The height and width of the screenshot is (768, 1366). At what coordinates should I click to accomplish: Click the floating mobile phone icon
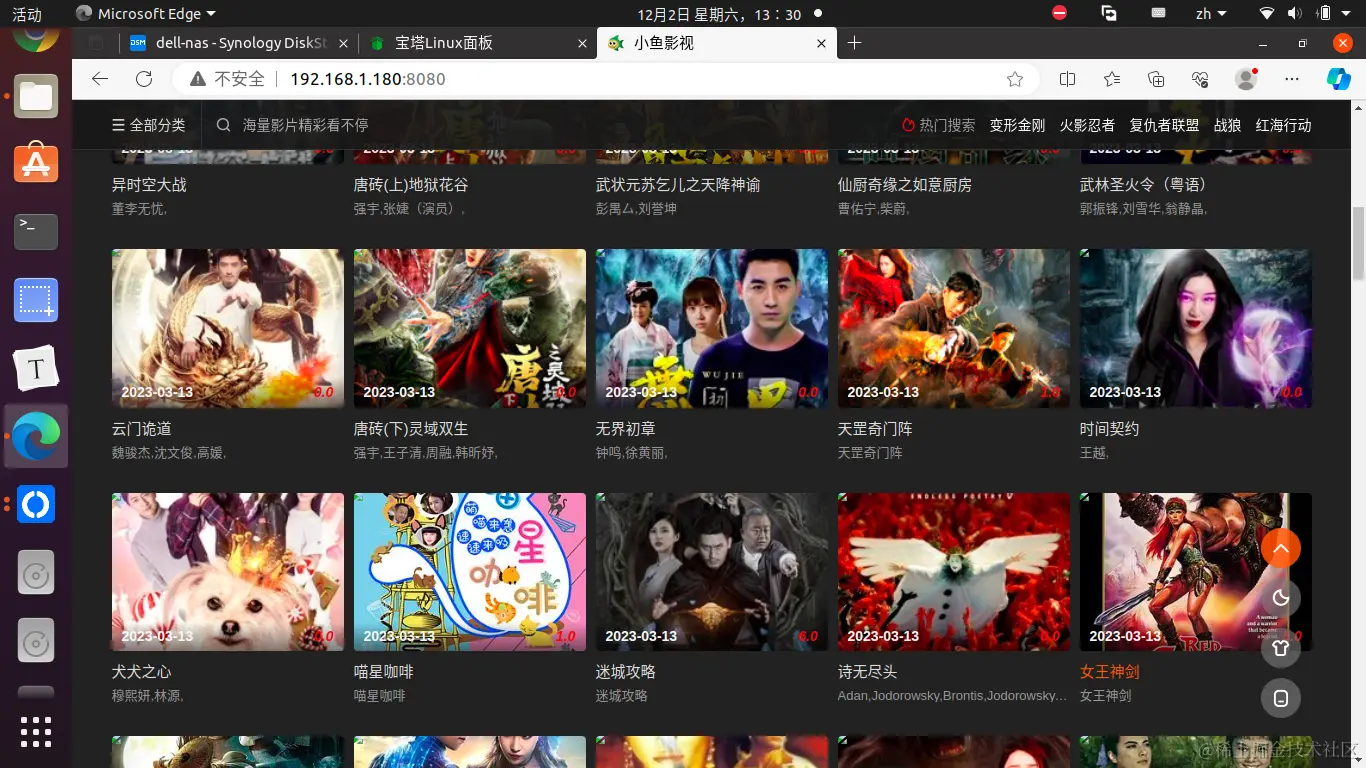pyautogui.click(x=1281, y=698)
